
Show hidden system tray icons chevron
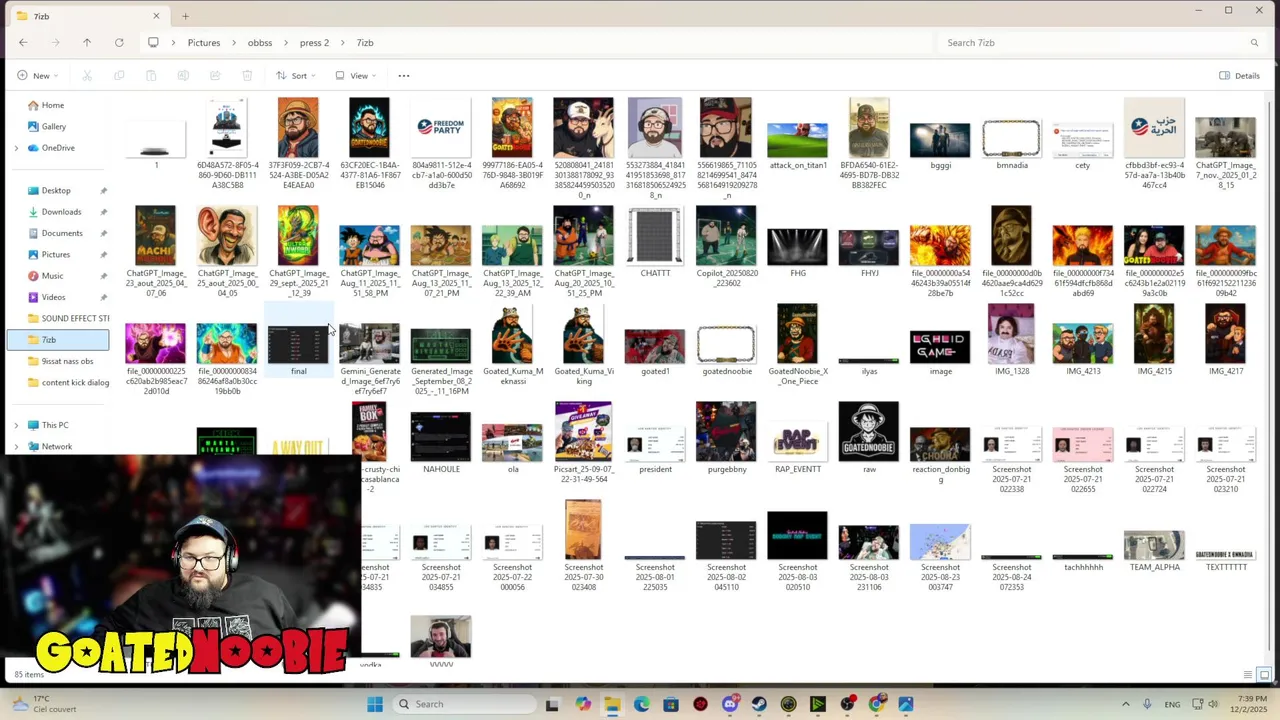click(1125, 704)
